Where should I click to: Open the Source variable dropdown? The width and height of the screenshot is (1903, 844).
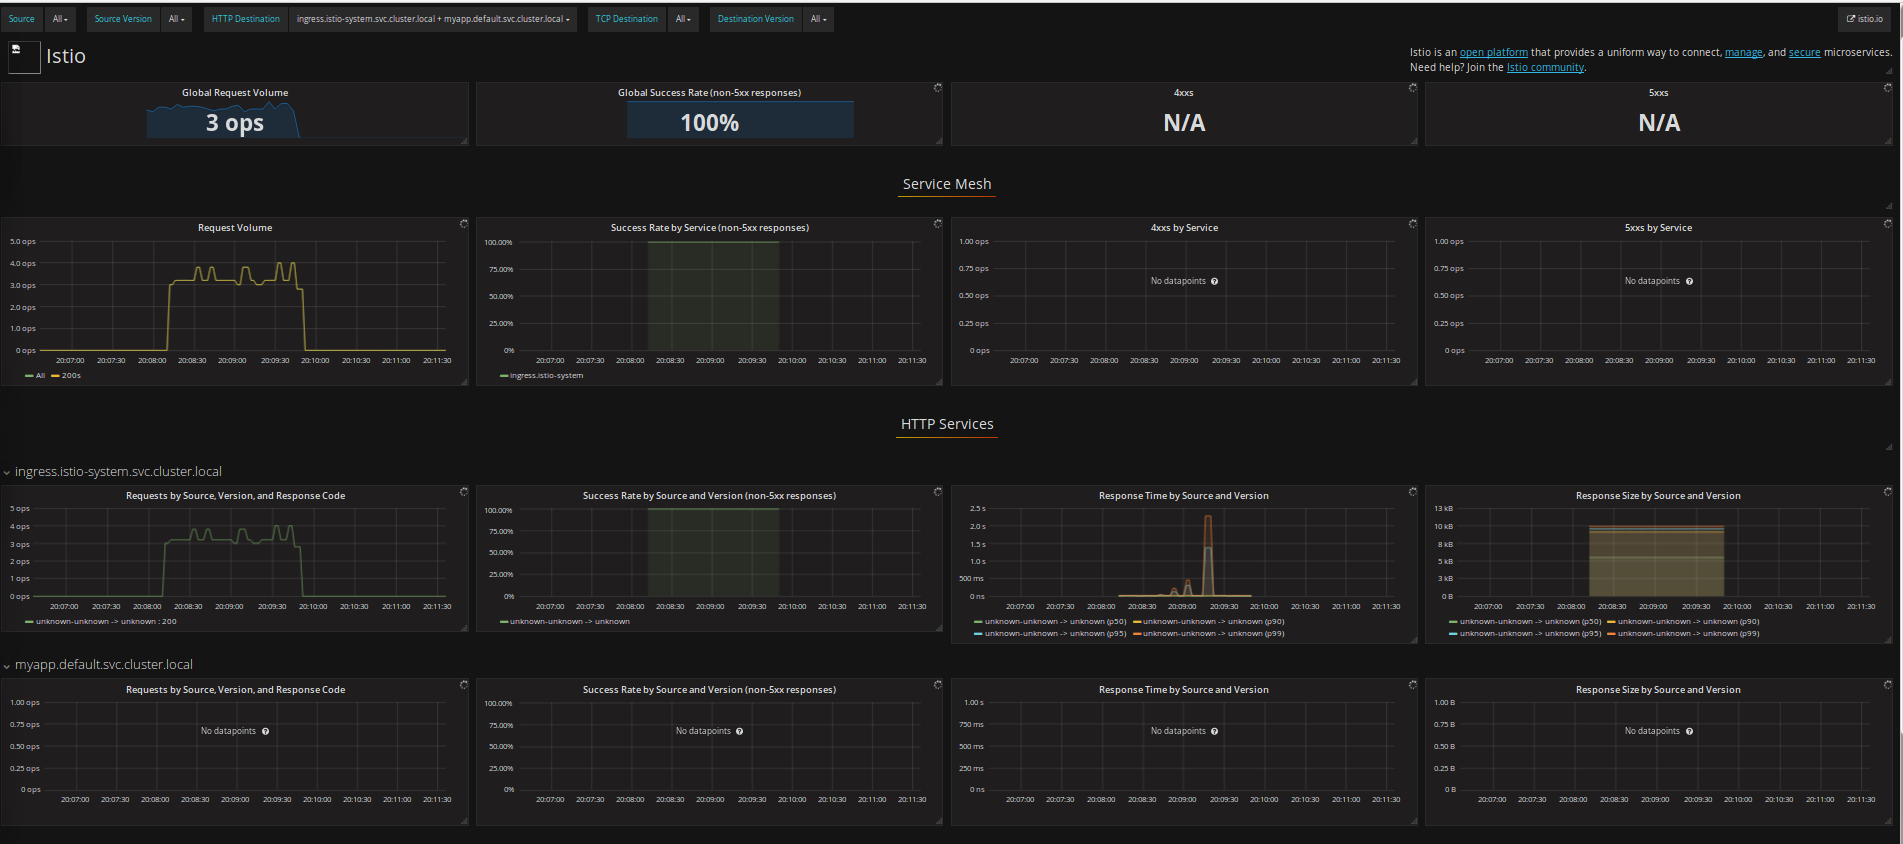coord(60,19)
